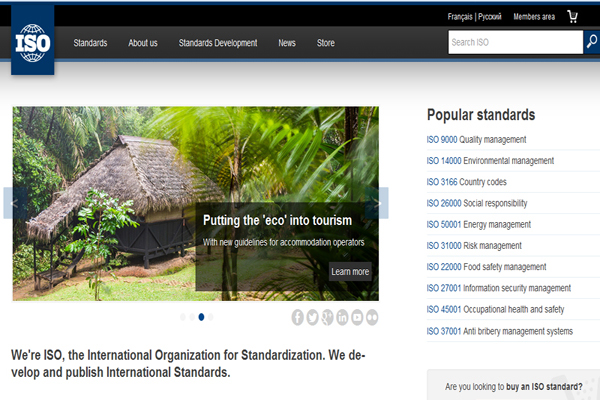Open the LinkedIn icon

[x=343, y=317]
